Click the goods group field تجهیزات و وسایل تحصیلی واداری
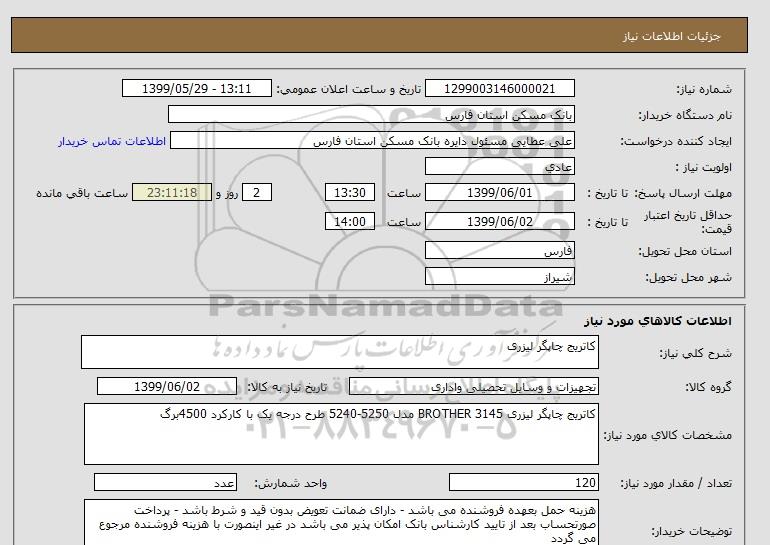This screenshot has width=770, height=545. pos(474,387)
